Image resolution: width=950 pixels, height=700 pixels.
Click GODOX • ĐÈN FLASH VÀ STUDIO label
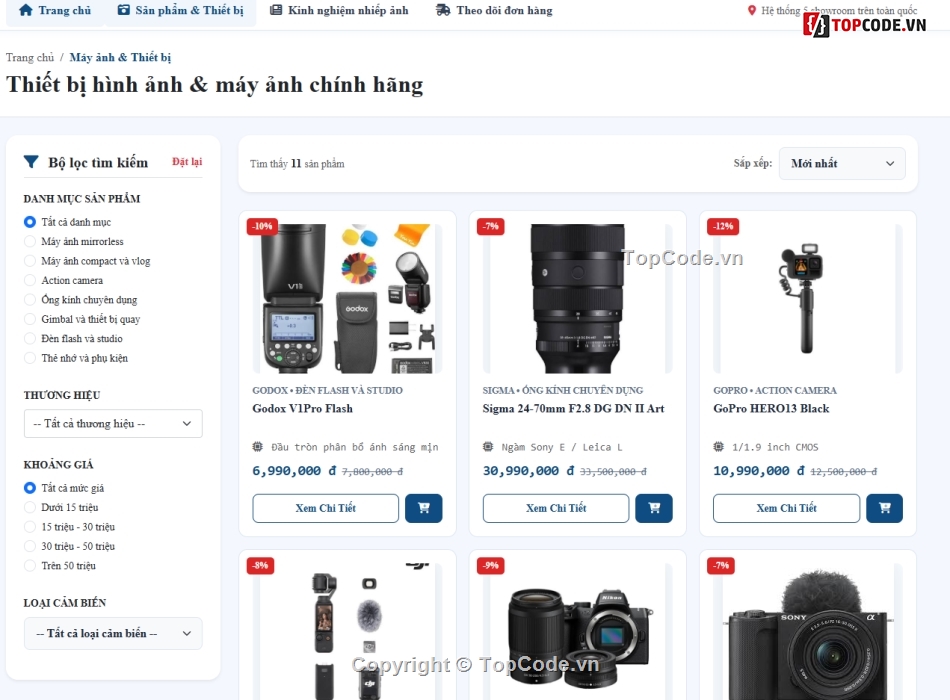point(327,390)
